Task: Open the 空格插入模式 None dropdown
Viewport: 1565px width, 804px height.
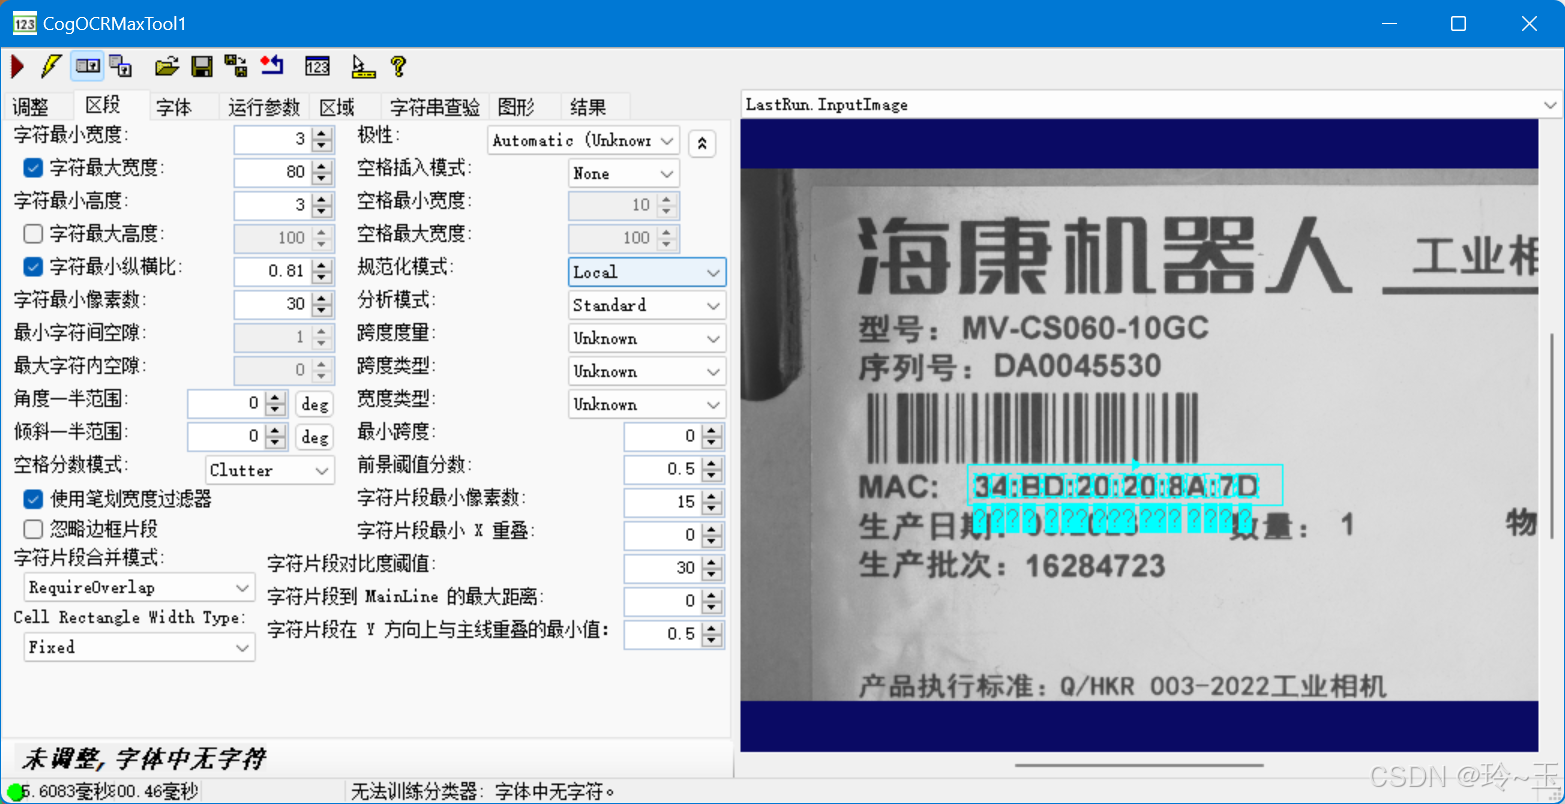Action: pyautogui.click(x=624, y=174)
